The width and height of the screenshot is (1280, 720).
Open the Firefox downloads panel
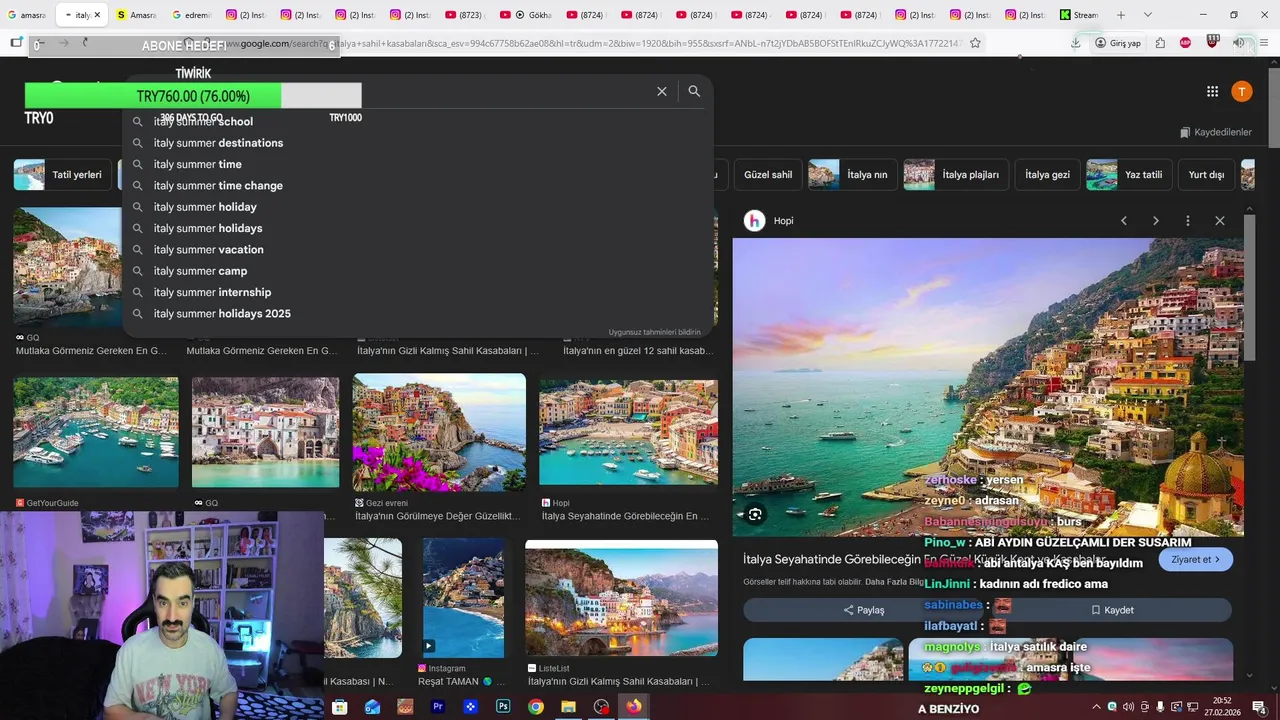[1075, 43]
